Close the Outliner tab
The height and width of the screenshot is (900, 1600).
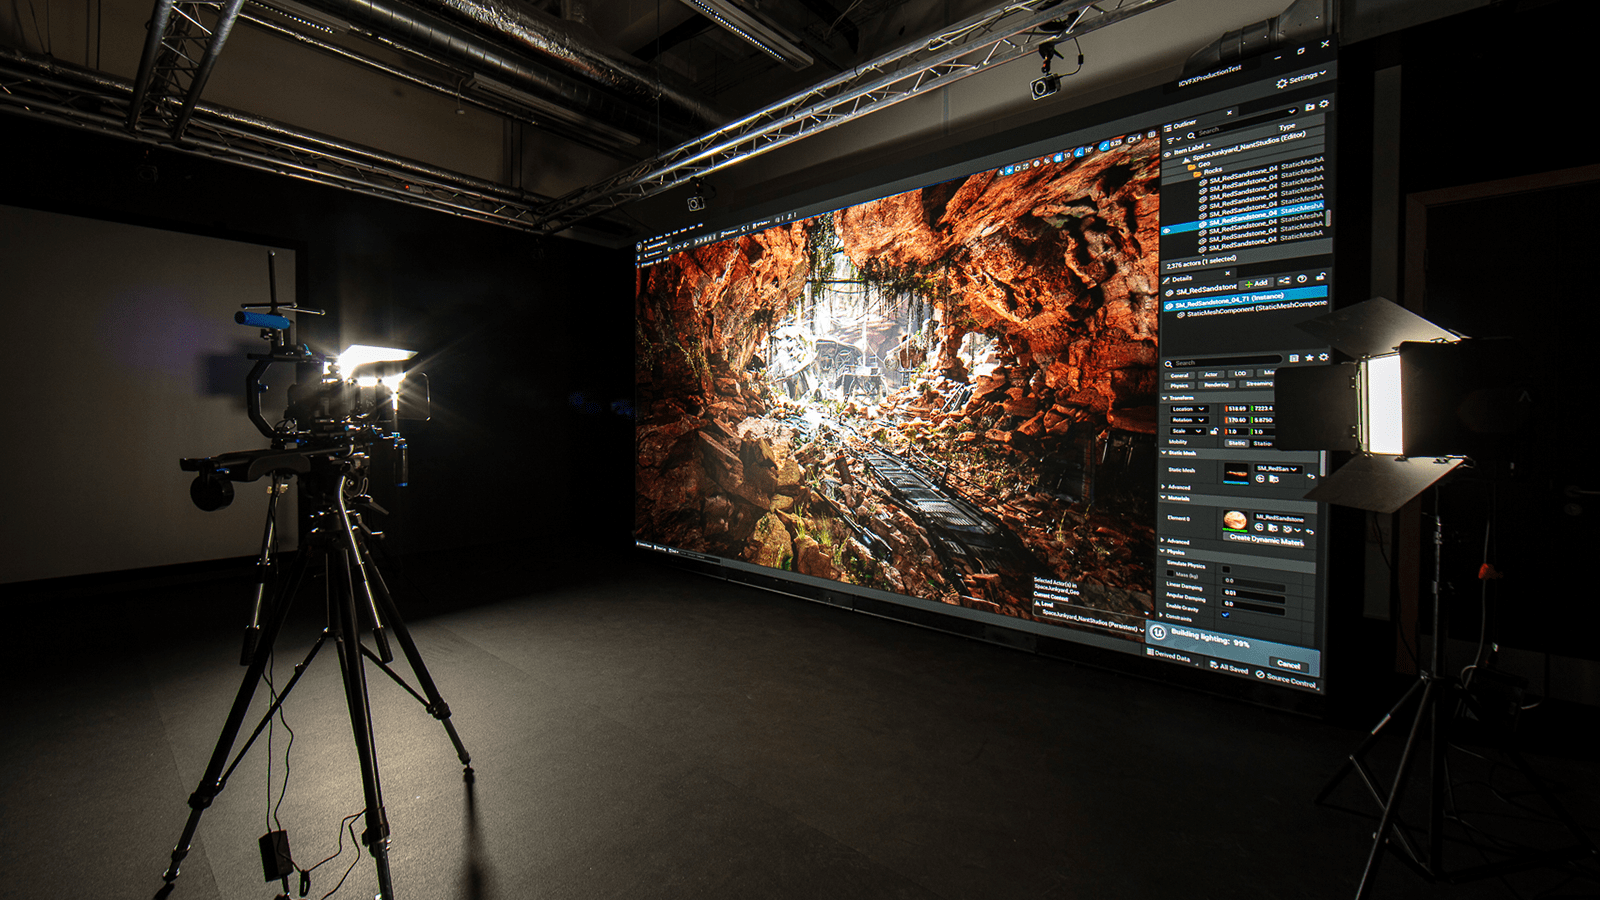tap(1229, 112)
